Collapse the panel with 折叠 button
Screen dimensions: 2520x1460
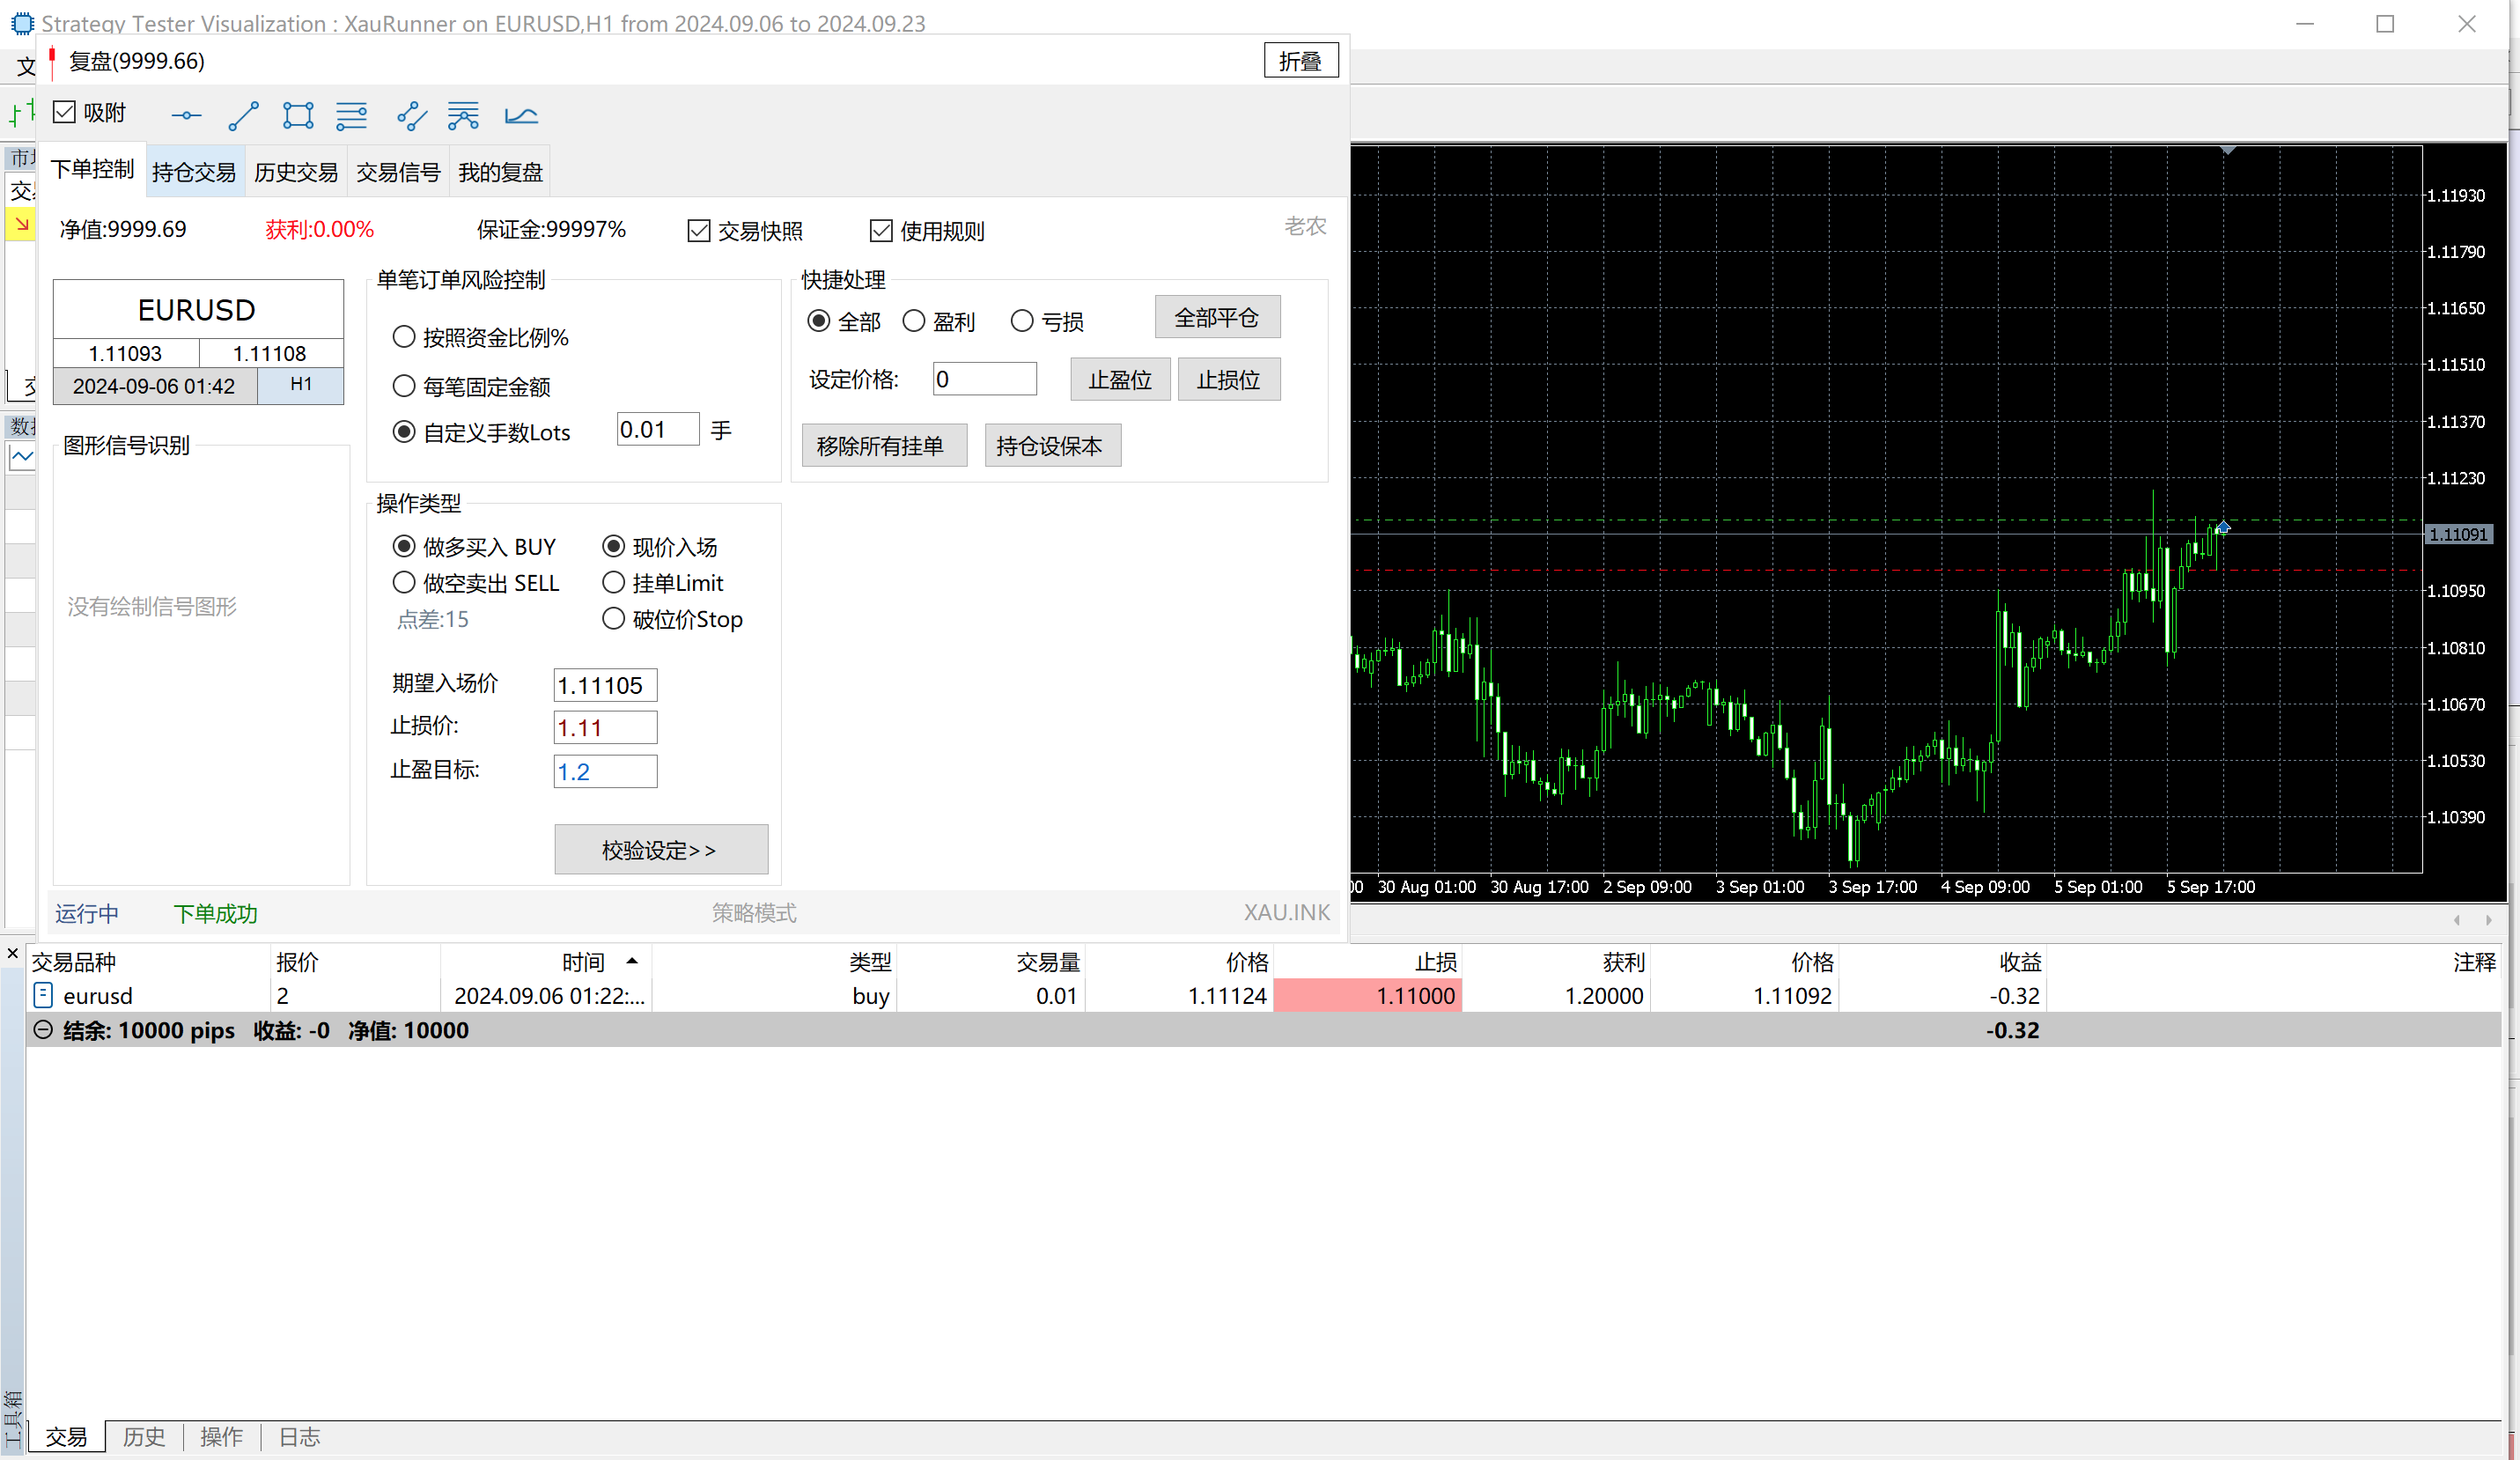coord(1300,61)
